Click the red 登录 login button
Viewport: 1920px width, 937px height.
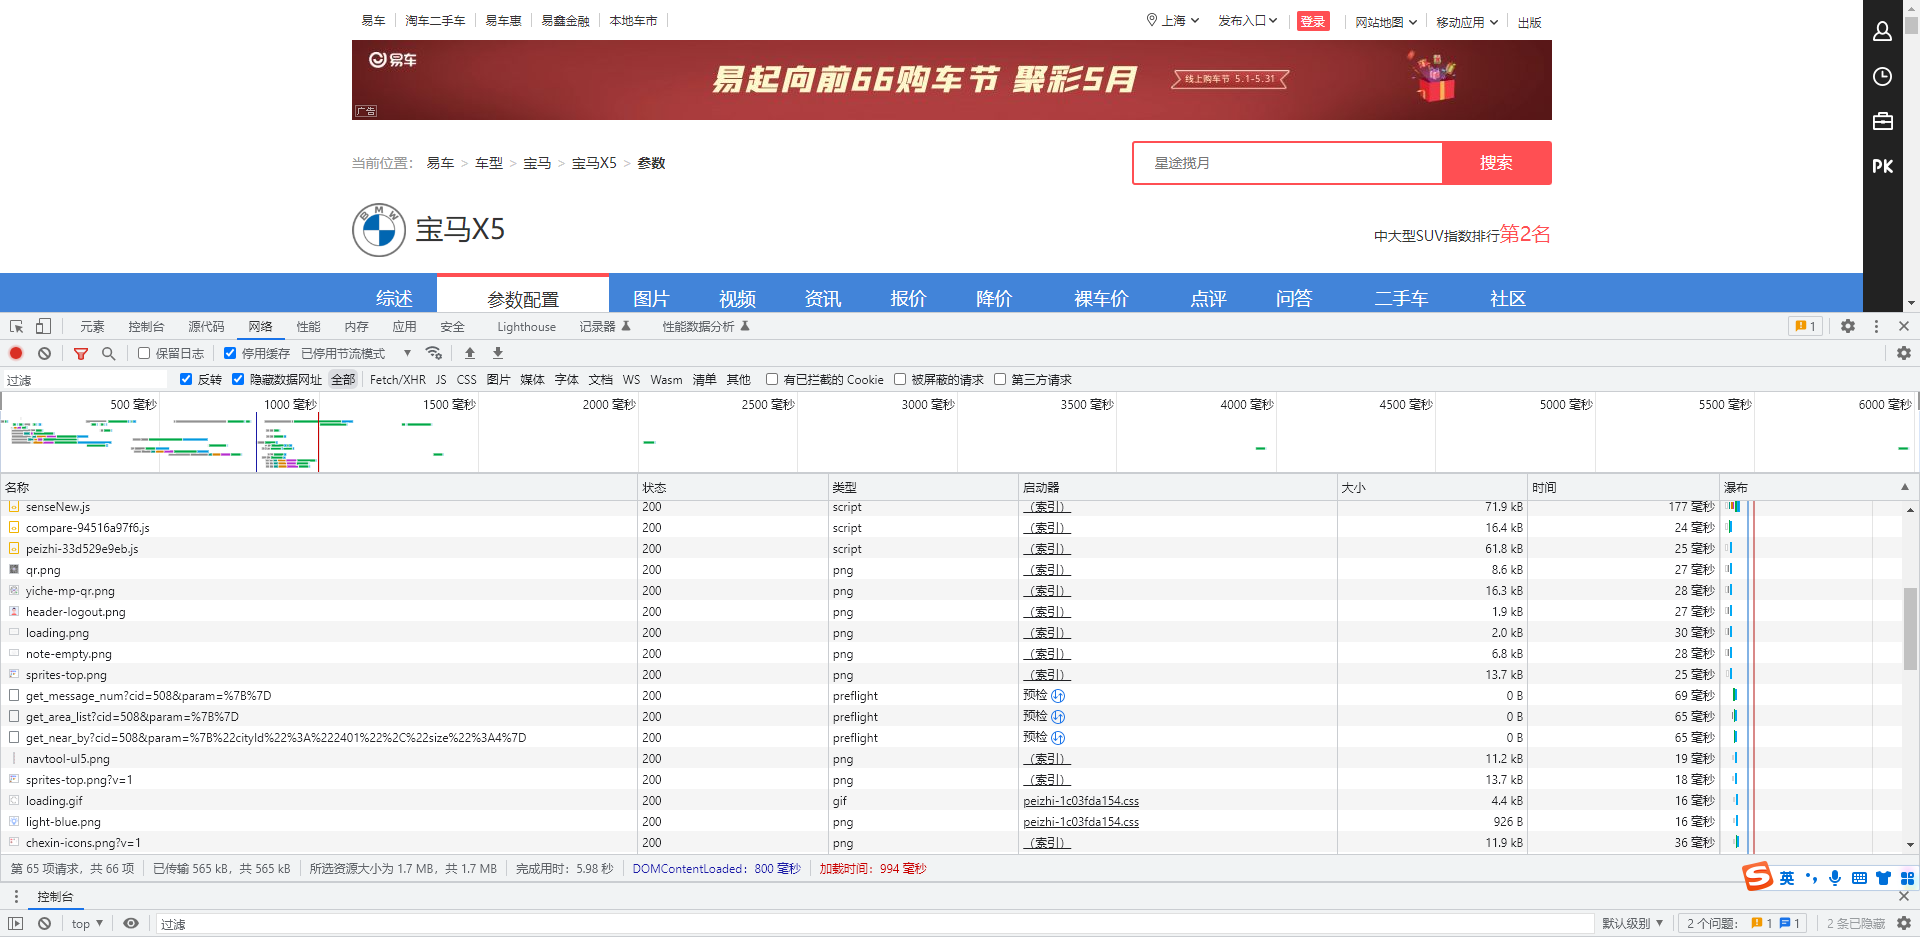[1313, 21]
